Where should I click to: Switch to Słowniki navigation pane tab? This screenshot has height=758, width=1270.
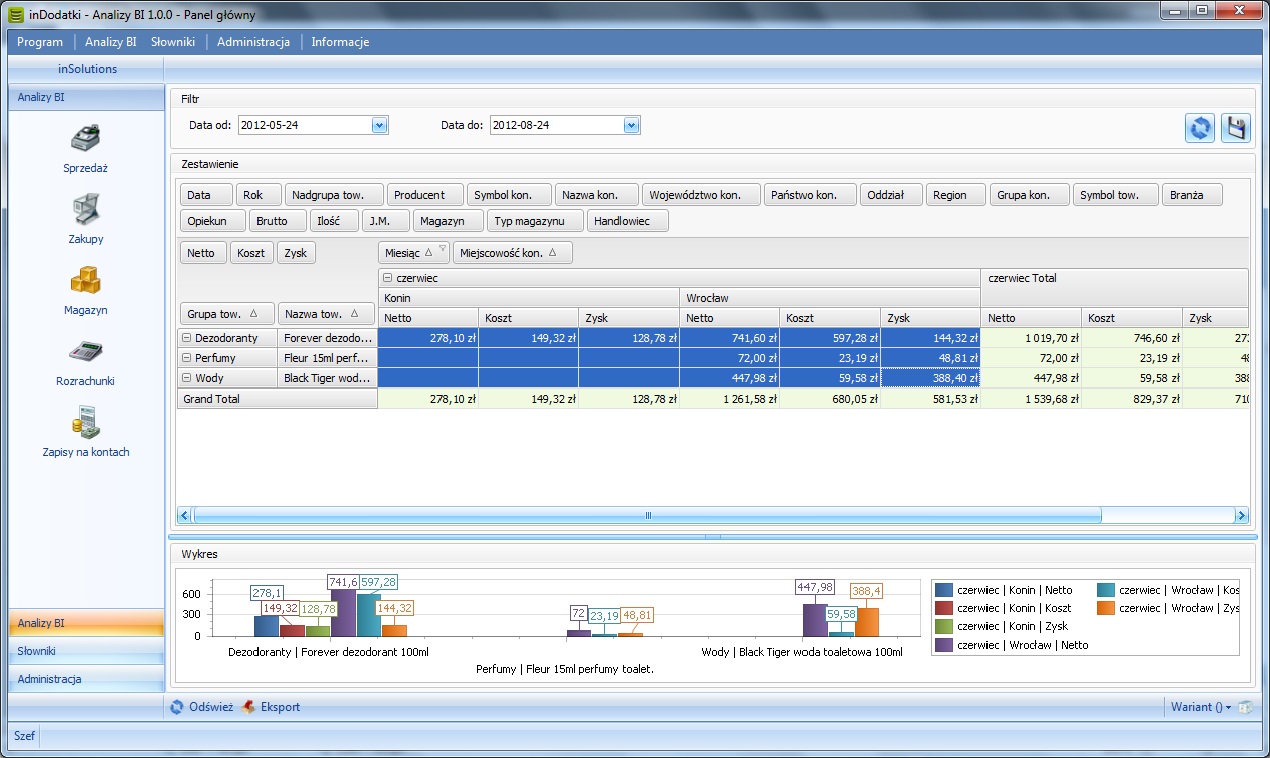86,651
